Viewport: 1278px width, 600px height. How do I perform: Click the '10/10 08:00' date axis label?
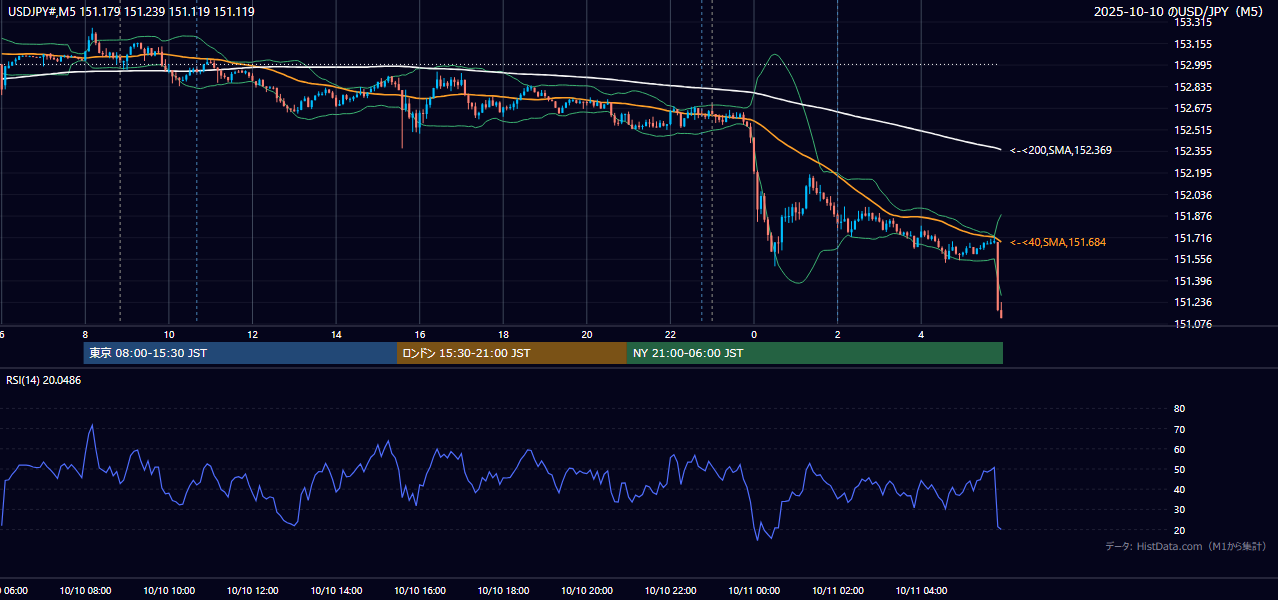pyautogui.click(x=85, y=591)
